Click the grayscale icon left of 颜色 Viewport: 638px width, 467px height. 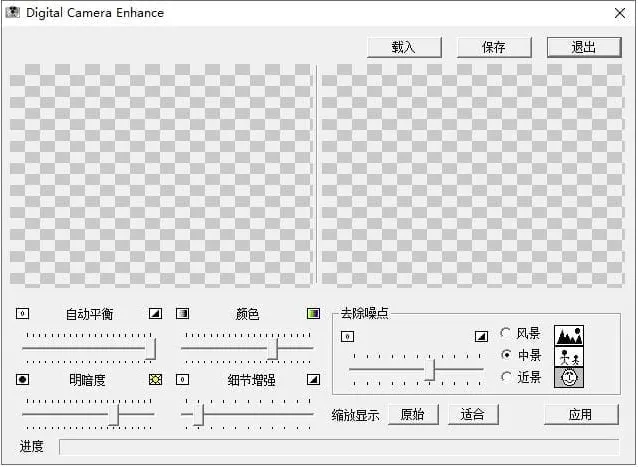(183, 314)
